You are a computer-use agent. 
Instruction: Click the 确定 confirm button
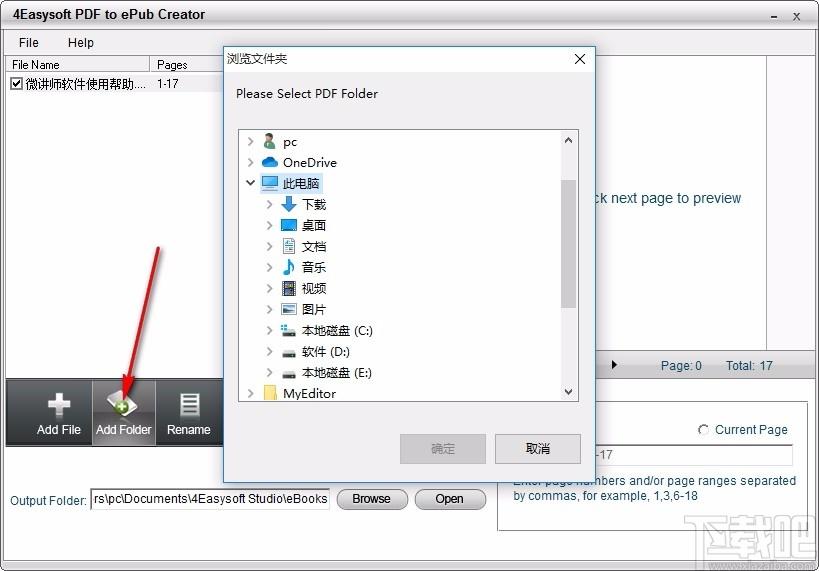[442, 449]
